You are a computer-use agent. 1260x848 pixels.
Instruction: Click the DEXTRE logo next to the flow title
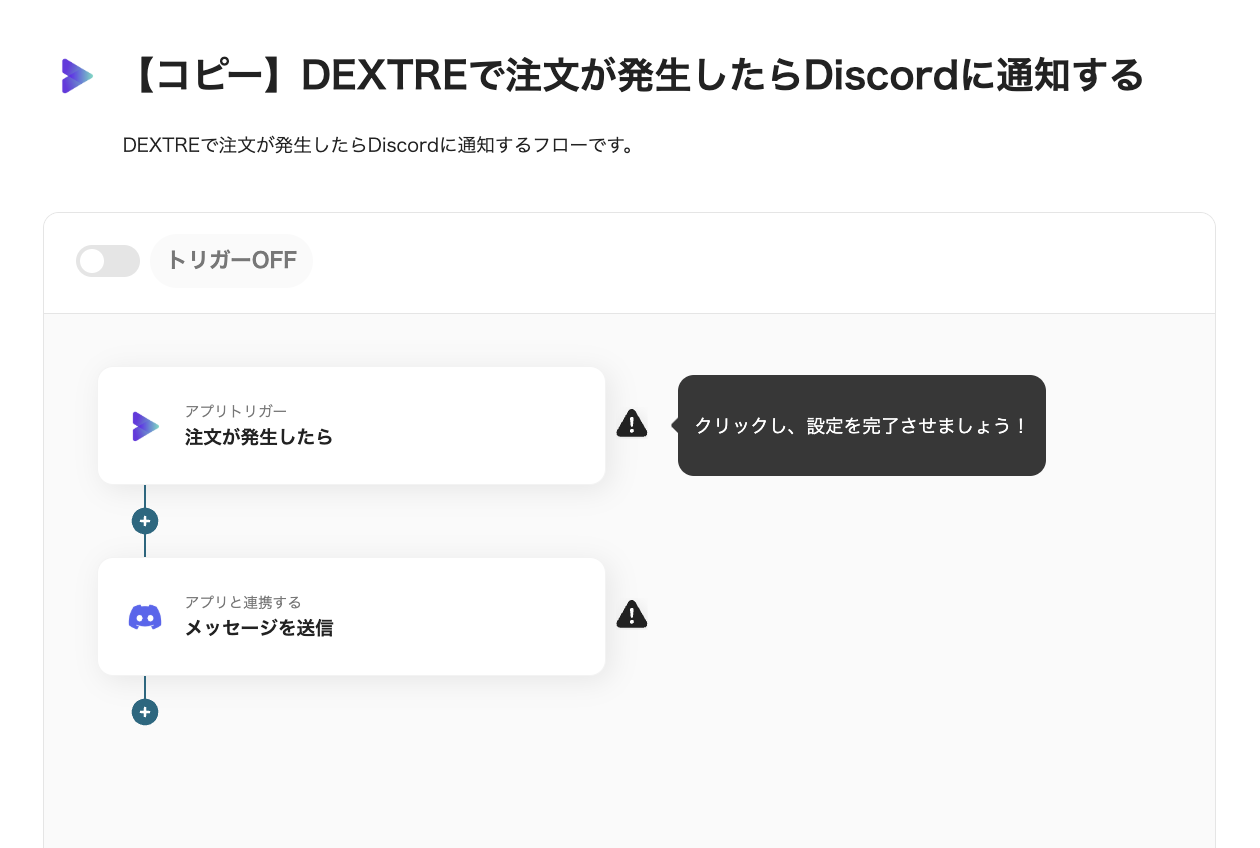pyautogui.click(x=77, y=76)
